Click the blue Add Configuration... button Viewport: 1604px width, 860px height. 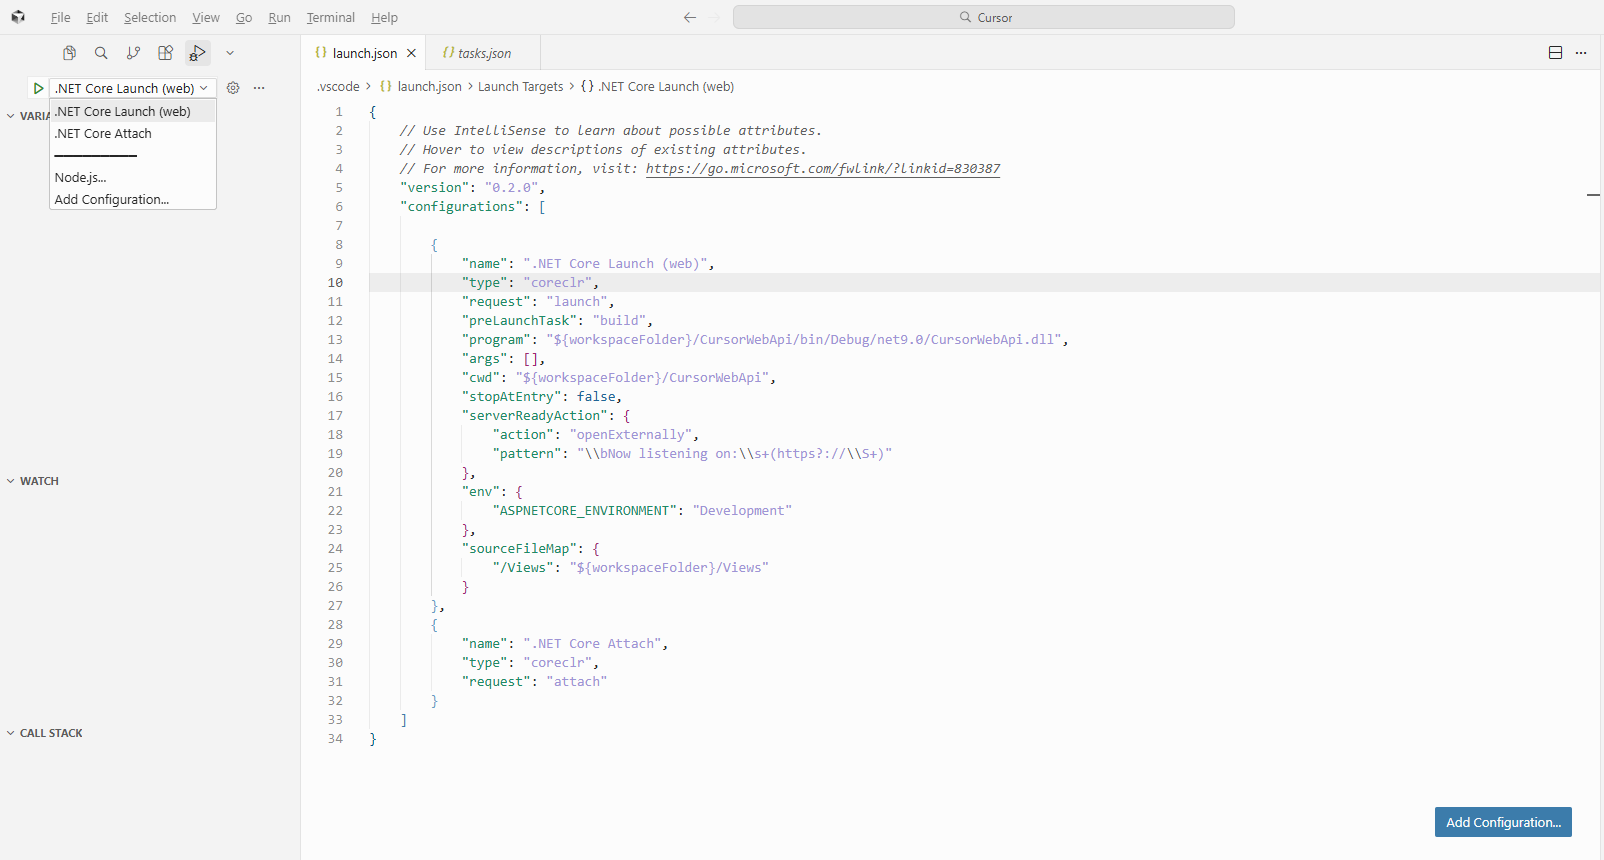1503,822
